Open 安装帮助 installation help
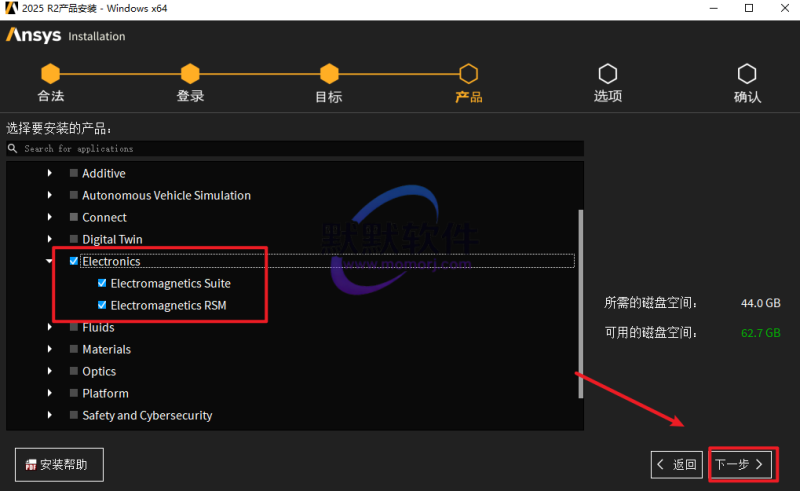The width and height of the screenshot is (800, 491). [59, 464]
